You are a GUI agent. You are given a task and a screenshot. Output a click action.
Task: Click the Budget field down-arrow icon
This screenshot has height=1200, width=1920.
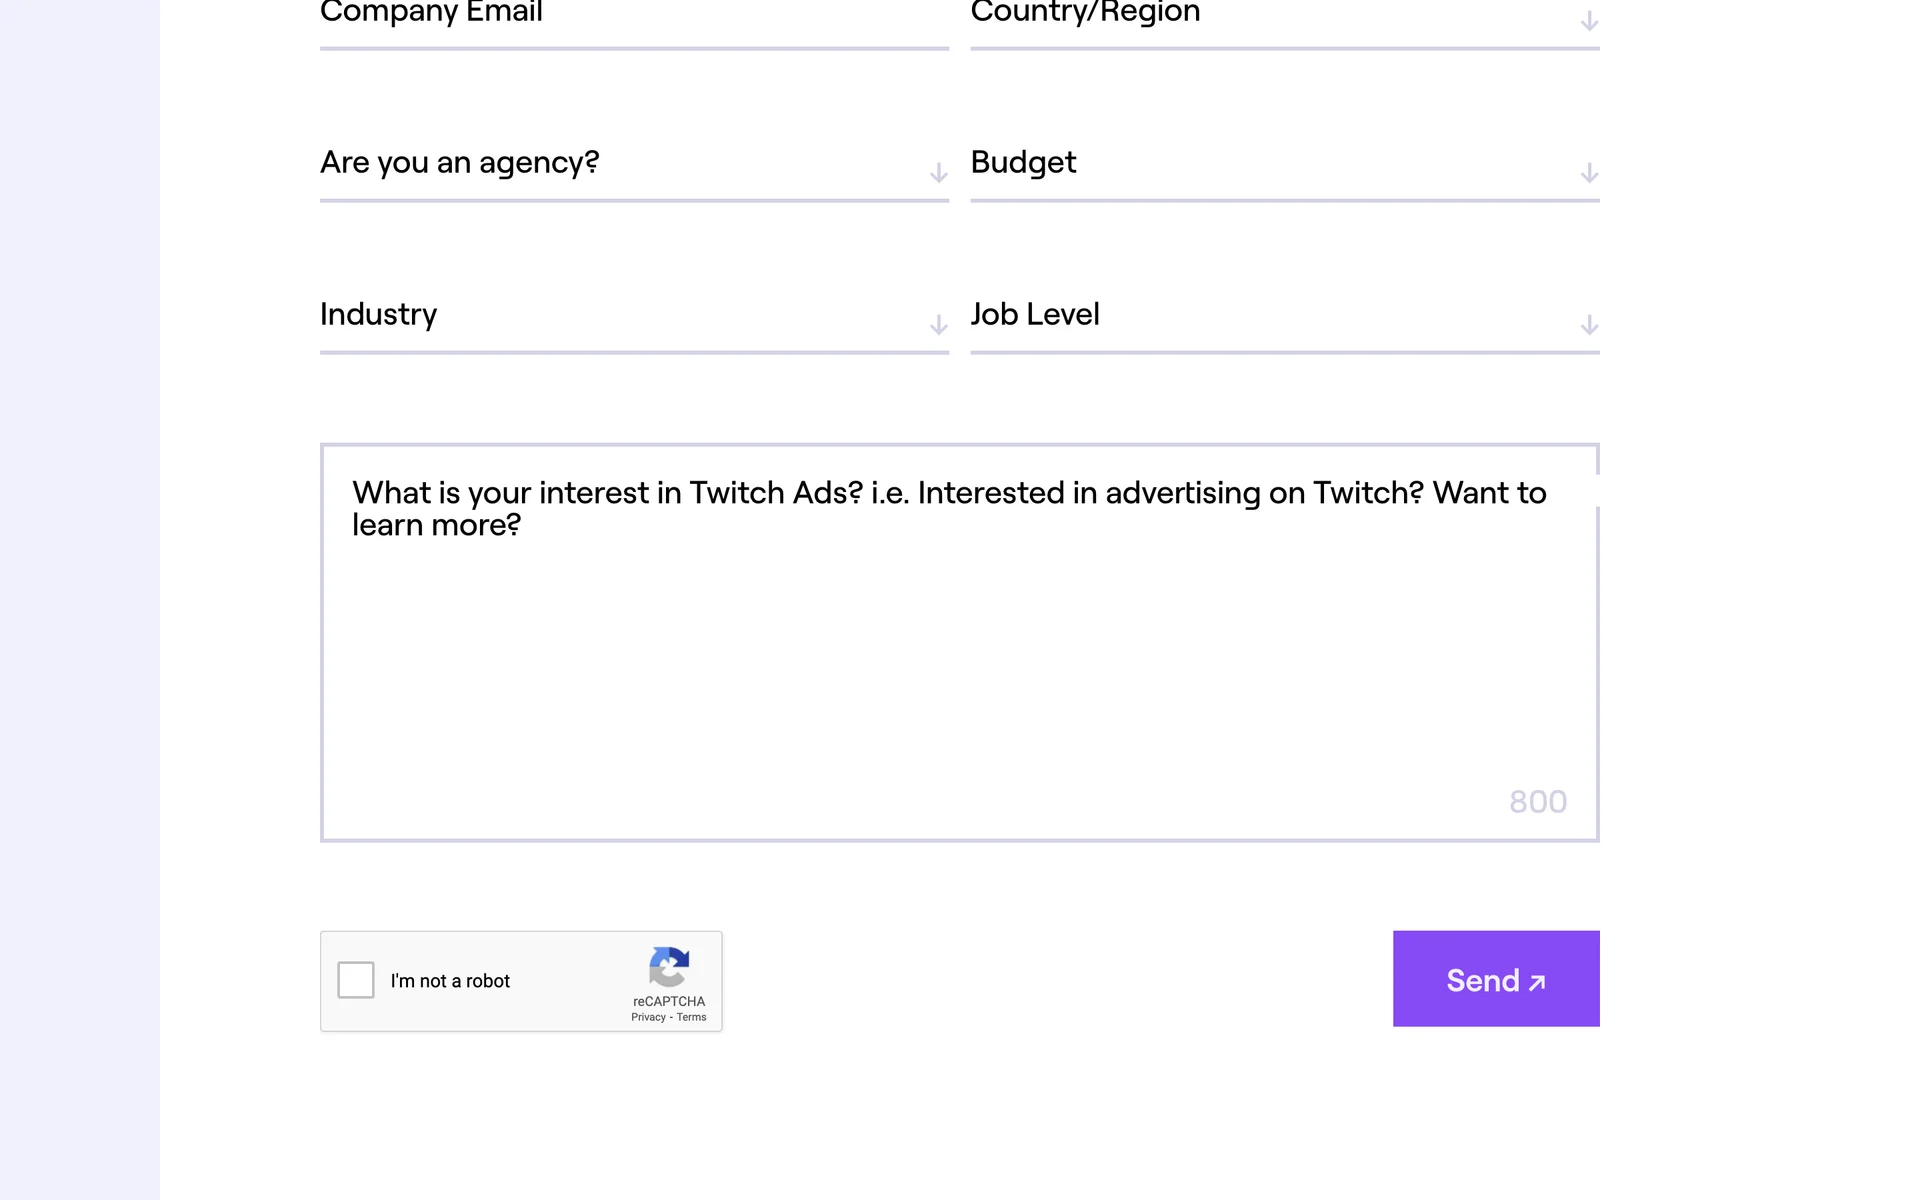click(x=1589, y=173)
